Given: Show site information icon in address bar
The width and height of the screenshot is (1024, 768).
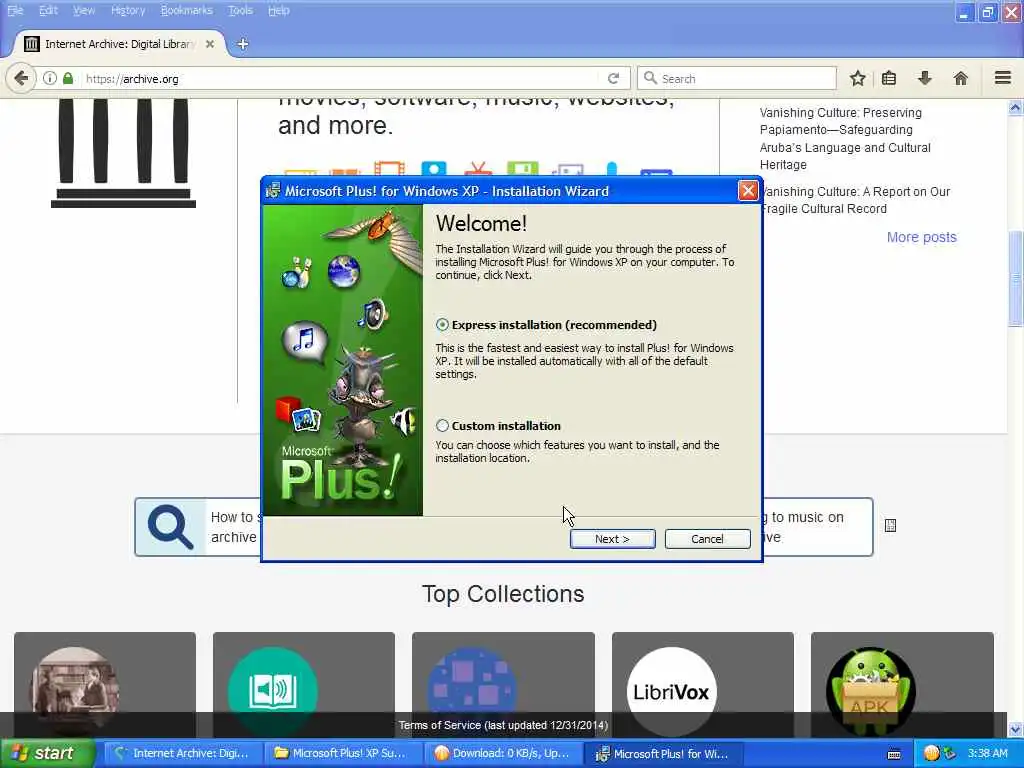Looking at the screenshot, I should tap(50, 78).
